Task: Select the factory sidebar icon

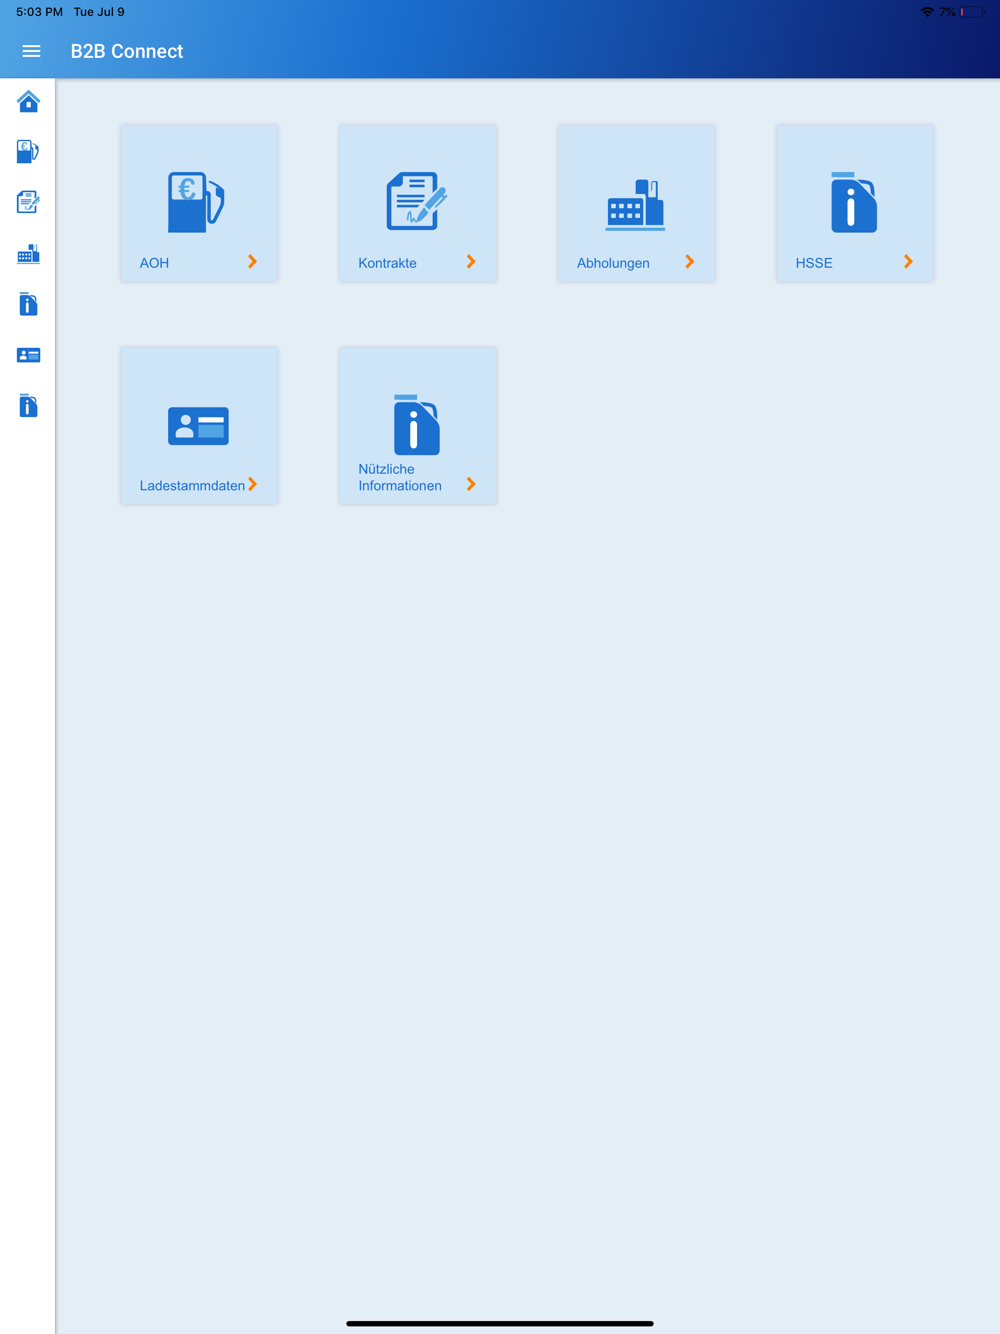Action: pyautogui.click(x=28, y=254)
